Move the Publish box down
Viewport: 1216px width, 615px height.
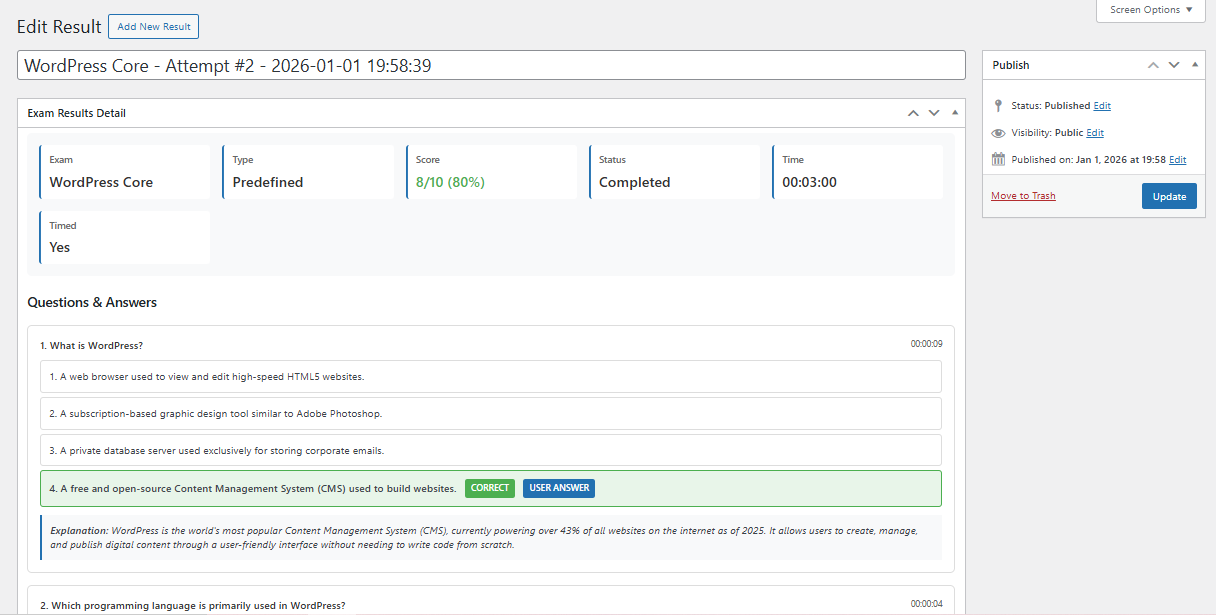(1174, 65)
